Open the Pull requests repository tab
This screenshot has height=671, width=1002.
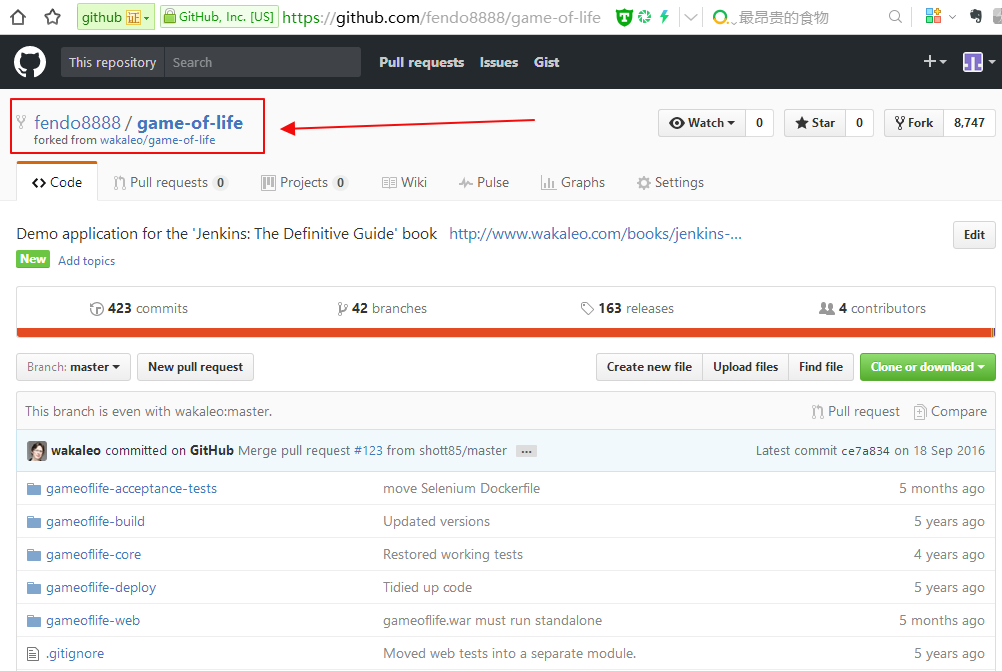170,183
